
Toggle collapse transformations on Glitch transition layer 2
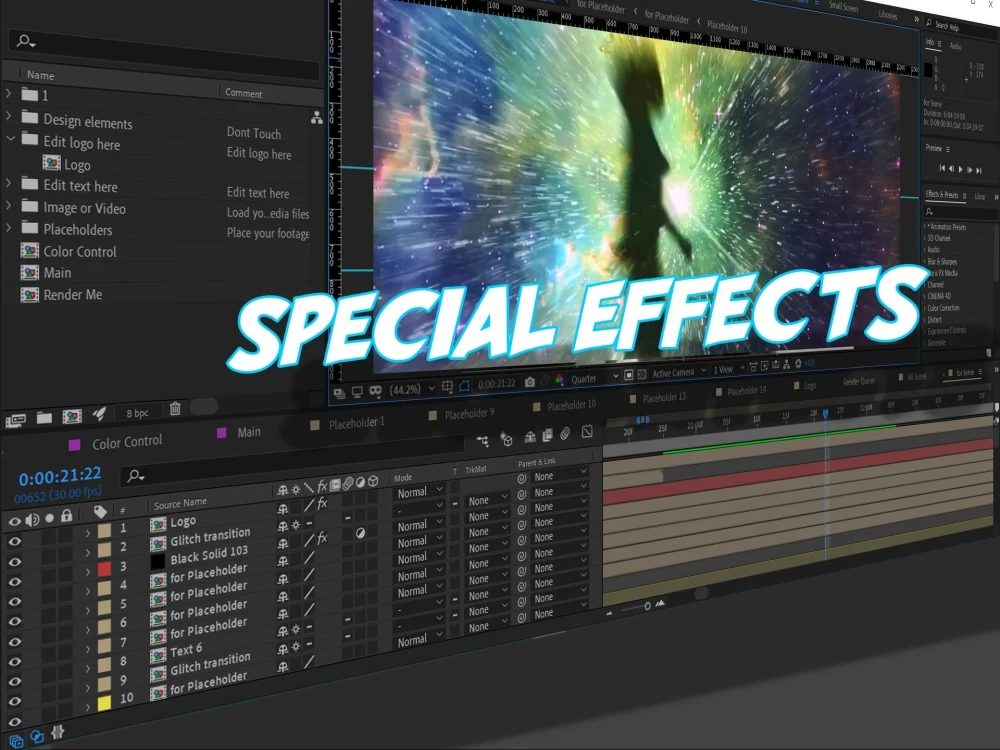(x=296, y=526)
